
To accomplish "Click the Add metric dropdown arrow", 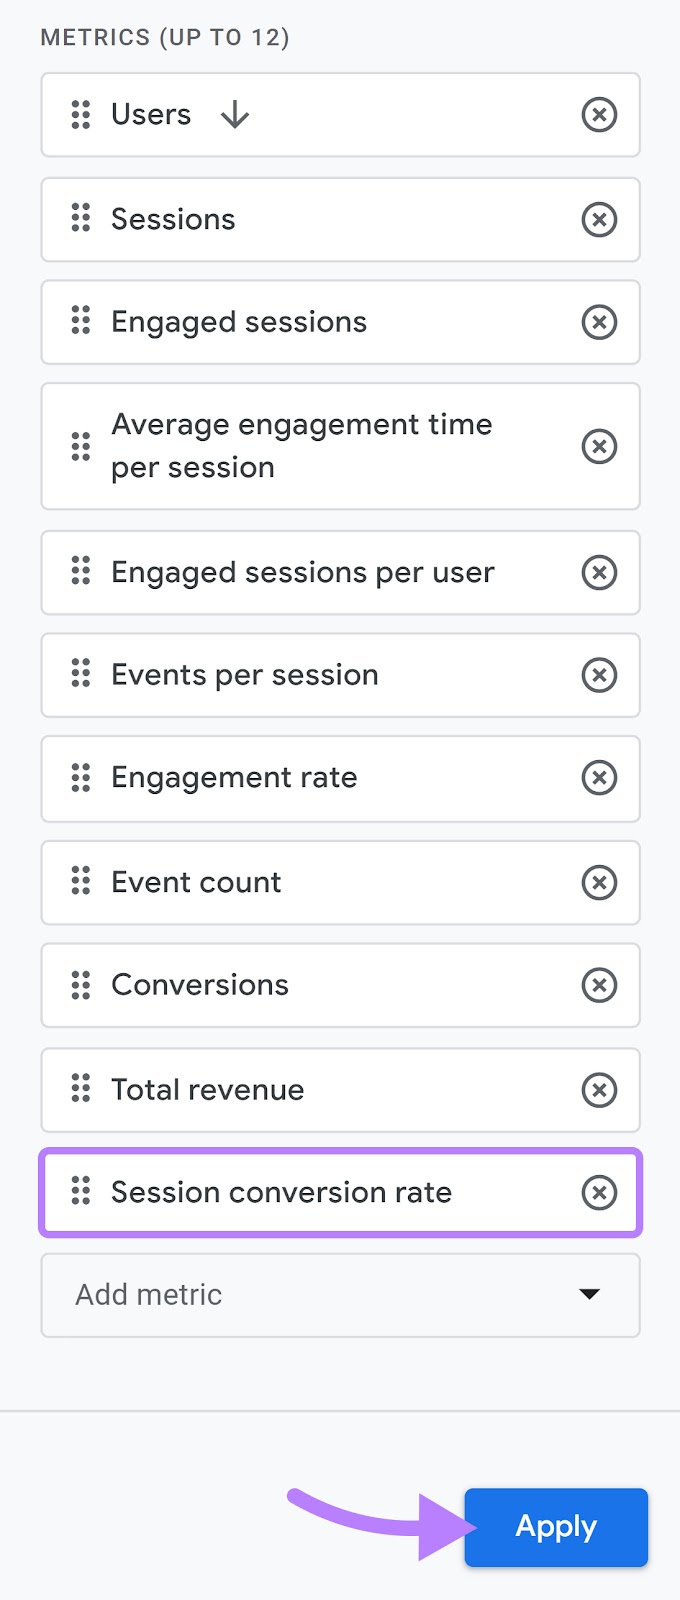I will tap(589, 1295).
